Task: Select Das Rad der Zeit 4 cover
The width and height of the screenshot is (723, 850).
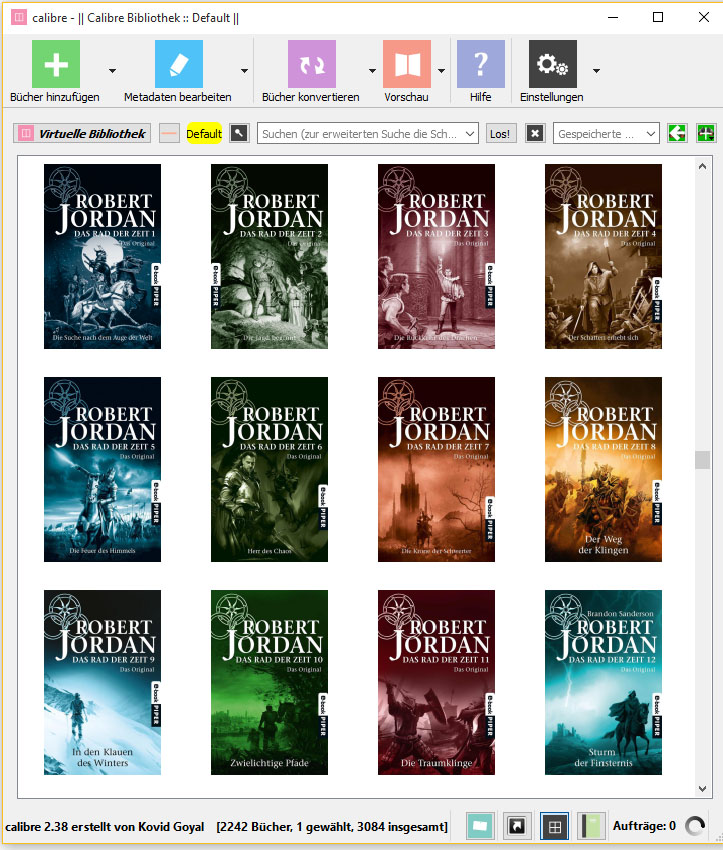Action: click(603, 256)
